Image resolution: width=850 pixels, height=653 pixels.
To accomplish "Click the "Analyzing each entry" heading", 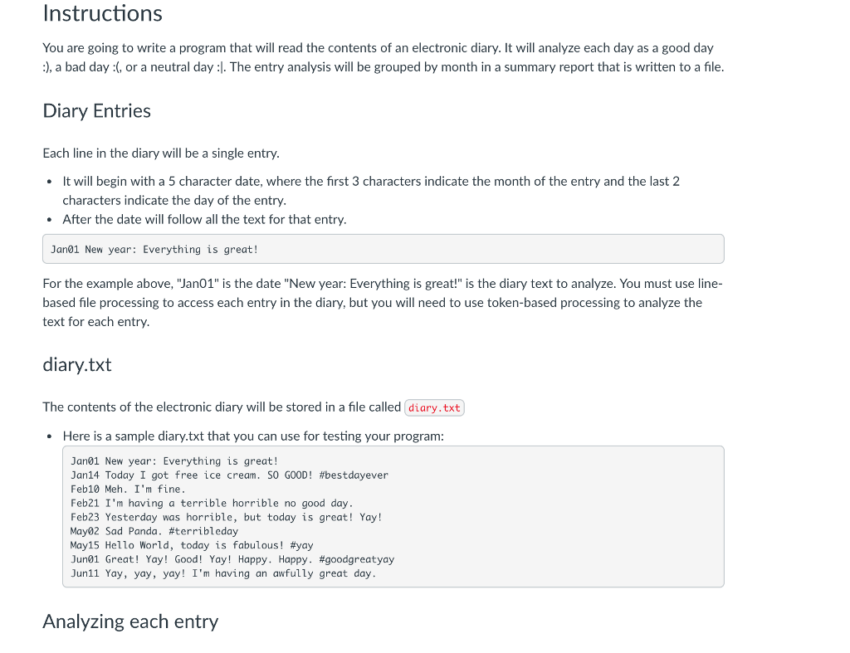I will (x=130, y=621).
